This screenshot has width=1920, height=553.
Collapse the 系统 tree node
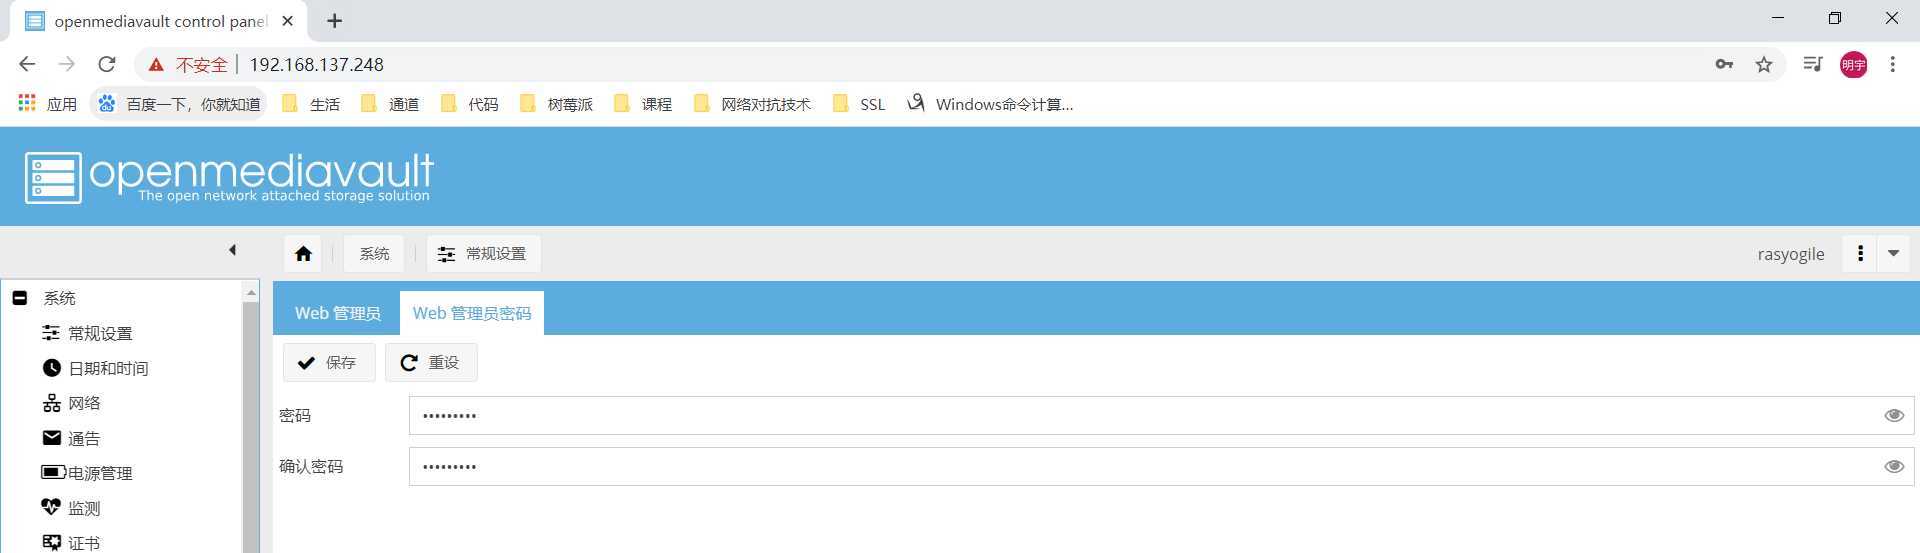(20, 298)
